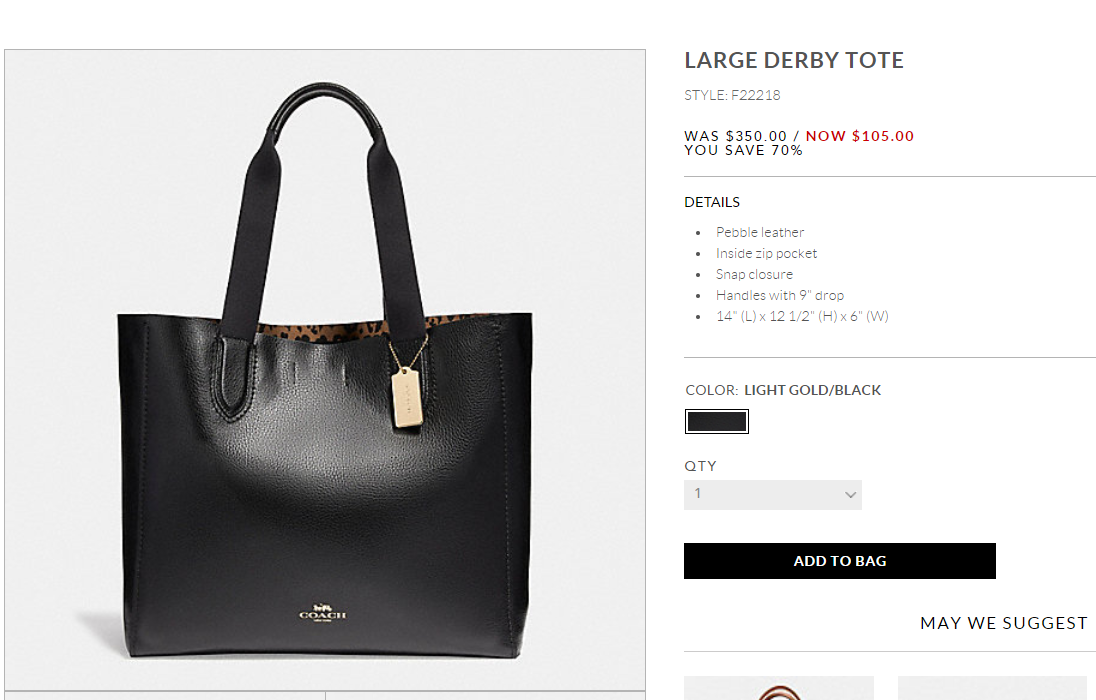Click the ADD TO BAG button
This screenshot has height=700, width=1096.
[839, 561]
